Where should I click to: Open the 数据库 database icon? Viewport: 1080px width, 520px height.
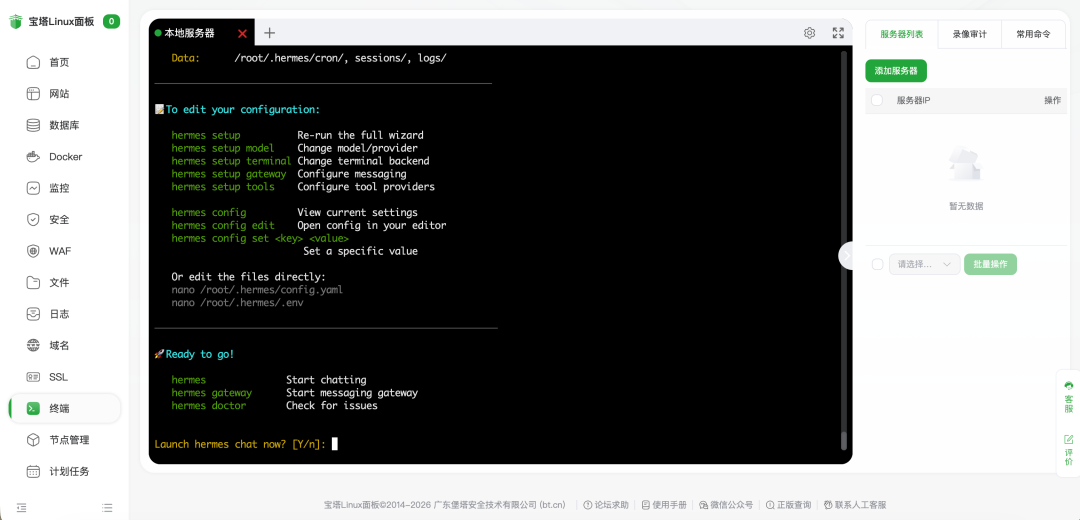tap(33, 125)
